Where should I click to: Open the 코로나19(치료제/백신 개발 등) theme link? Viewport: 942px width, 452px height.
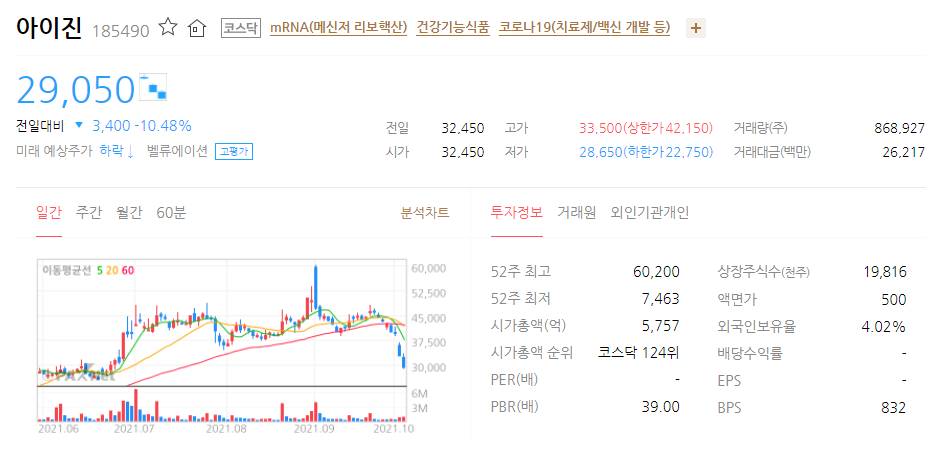click(585, 28)
